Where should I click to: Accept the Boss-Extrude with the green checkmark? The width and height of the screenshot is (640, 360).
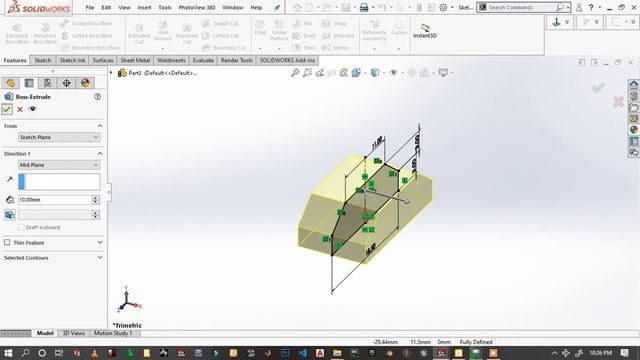point(7,109)
